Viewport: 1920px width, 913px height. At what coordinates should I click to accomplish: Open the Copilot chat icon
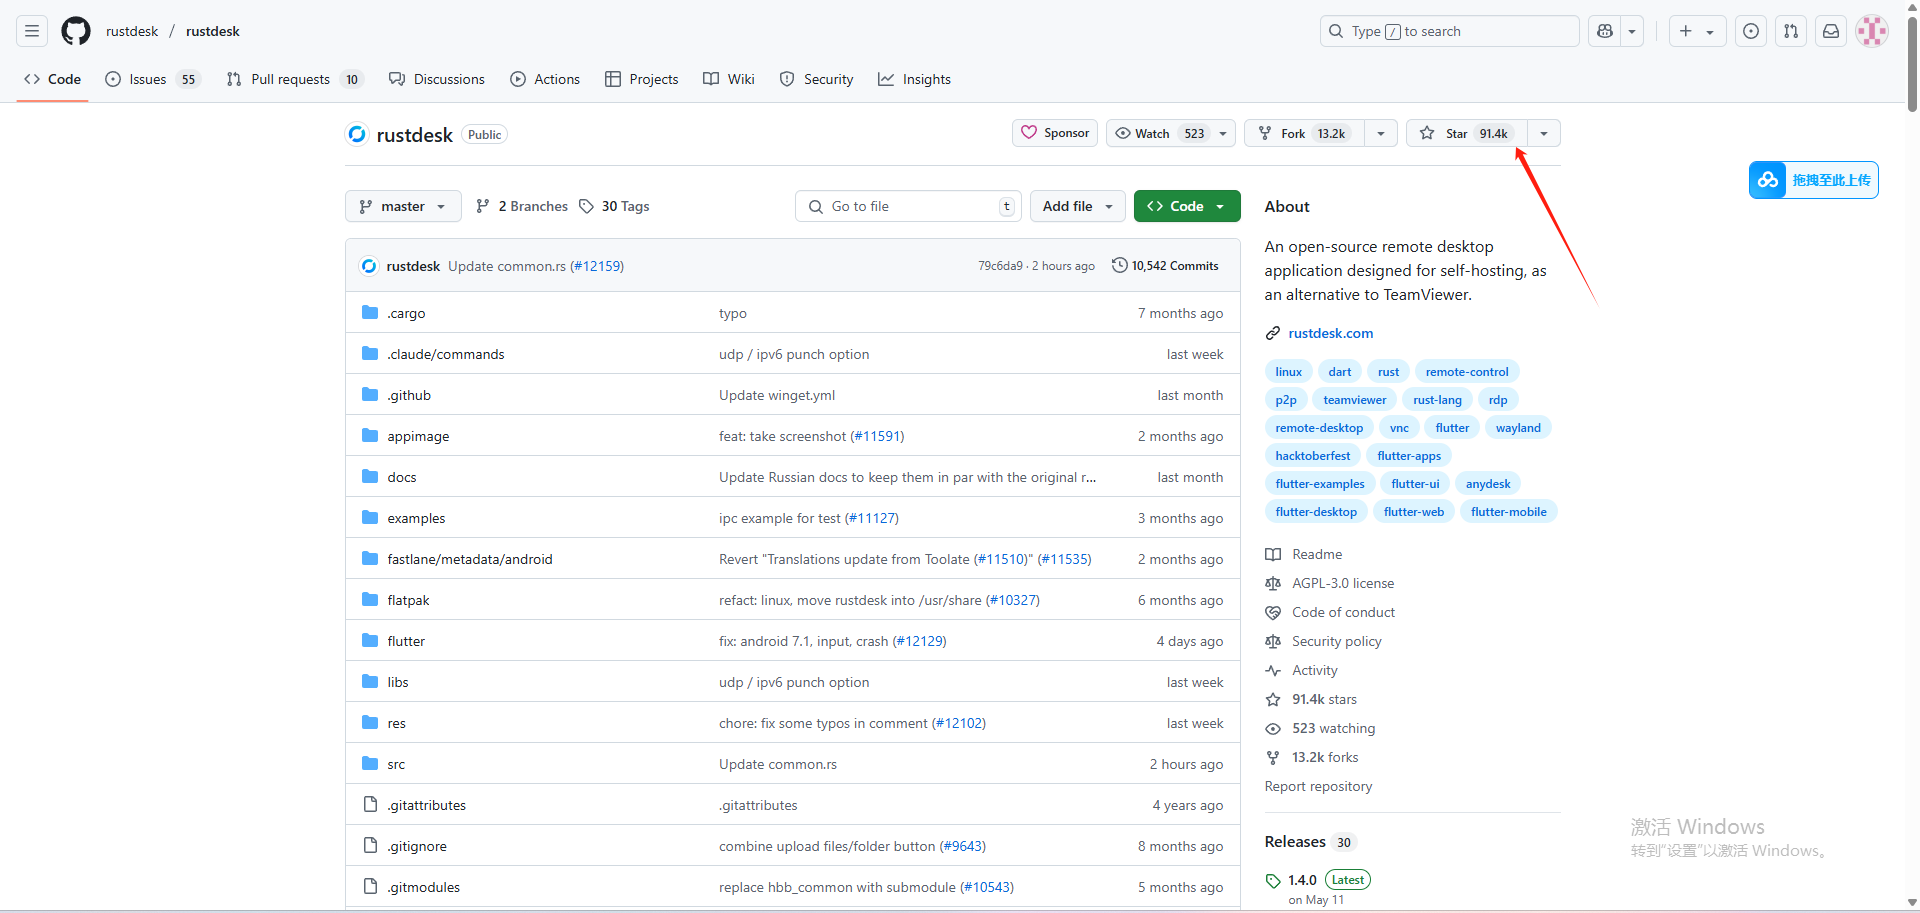[x=1605, y=31]
